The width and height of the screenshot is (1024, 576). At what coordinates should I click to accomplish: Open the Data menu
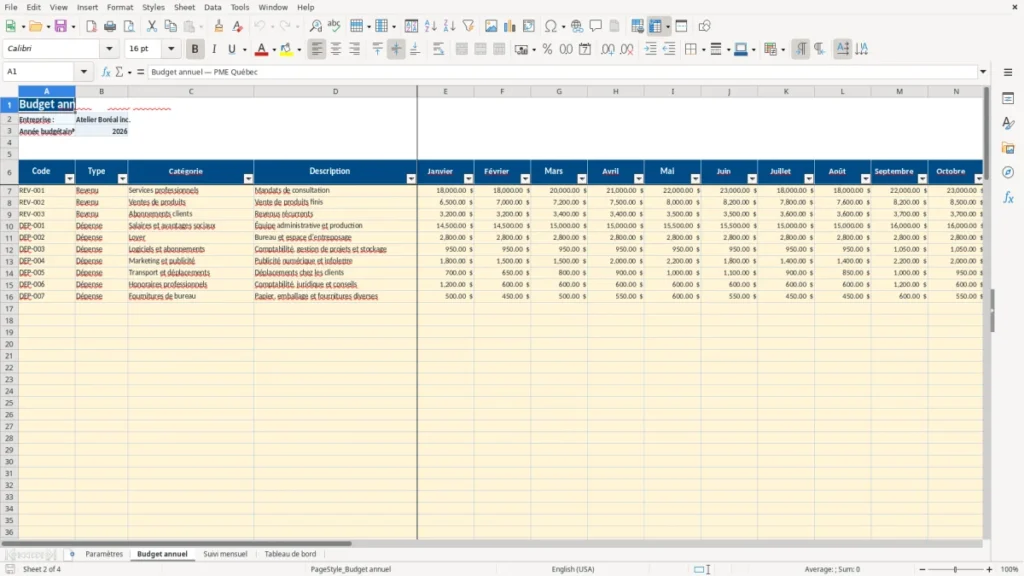[x=212, y=7]
